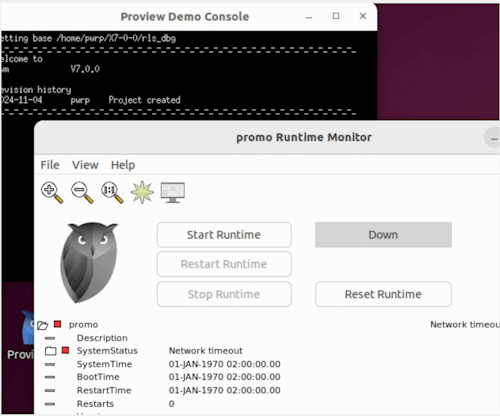This screenshot has height=416, width=500.
Task: Click the Reset Runtime button
Action: [383, 294]
